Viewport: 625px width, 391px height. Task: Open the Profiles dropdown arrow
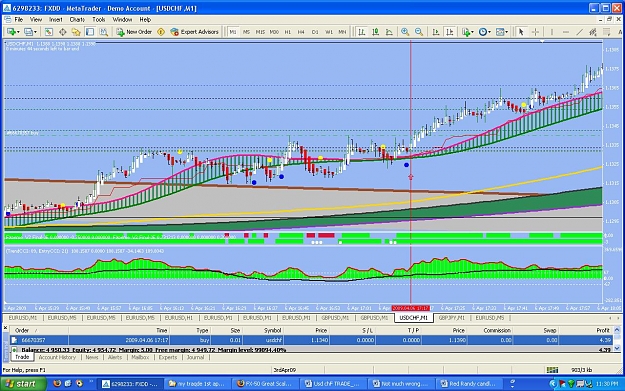35,32
